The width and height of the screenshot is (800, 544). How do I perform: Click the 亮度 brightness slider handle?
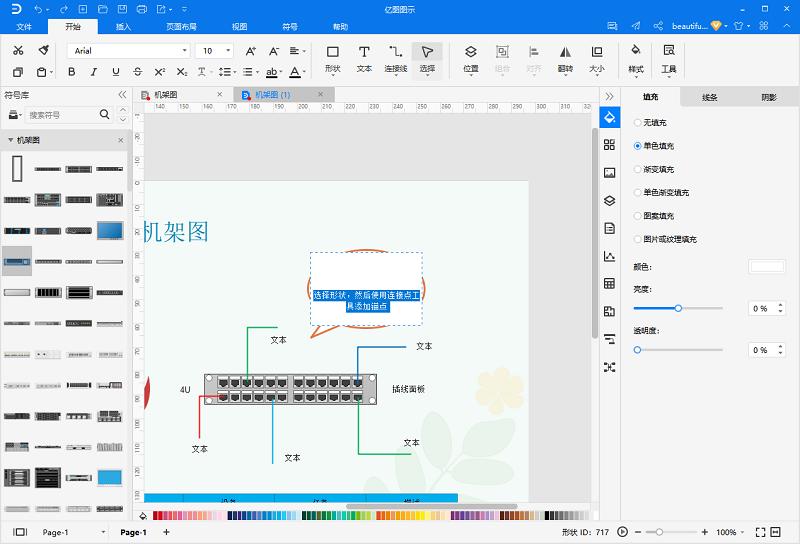pyautogui.click(x=678, y=308)
